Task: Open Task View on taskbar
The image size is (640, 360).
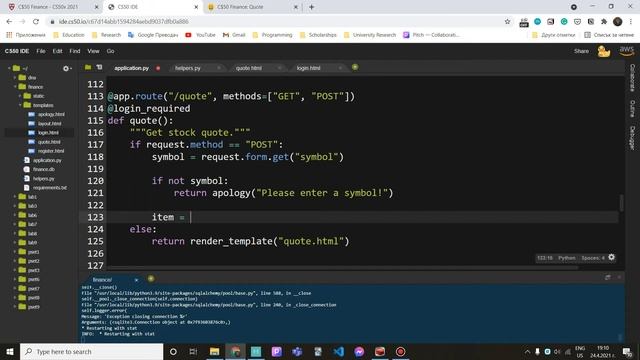Action: coord(193,351)
